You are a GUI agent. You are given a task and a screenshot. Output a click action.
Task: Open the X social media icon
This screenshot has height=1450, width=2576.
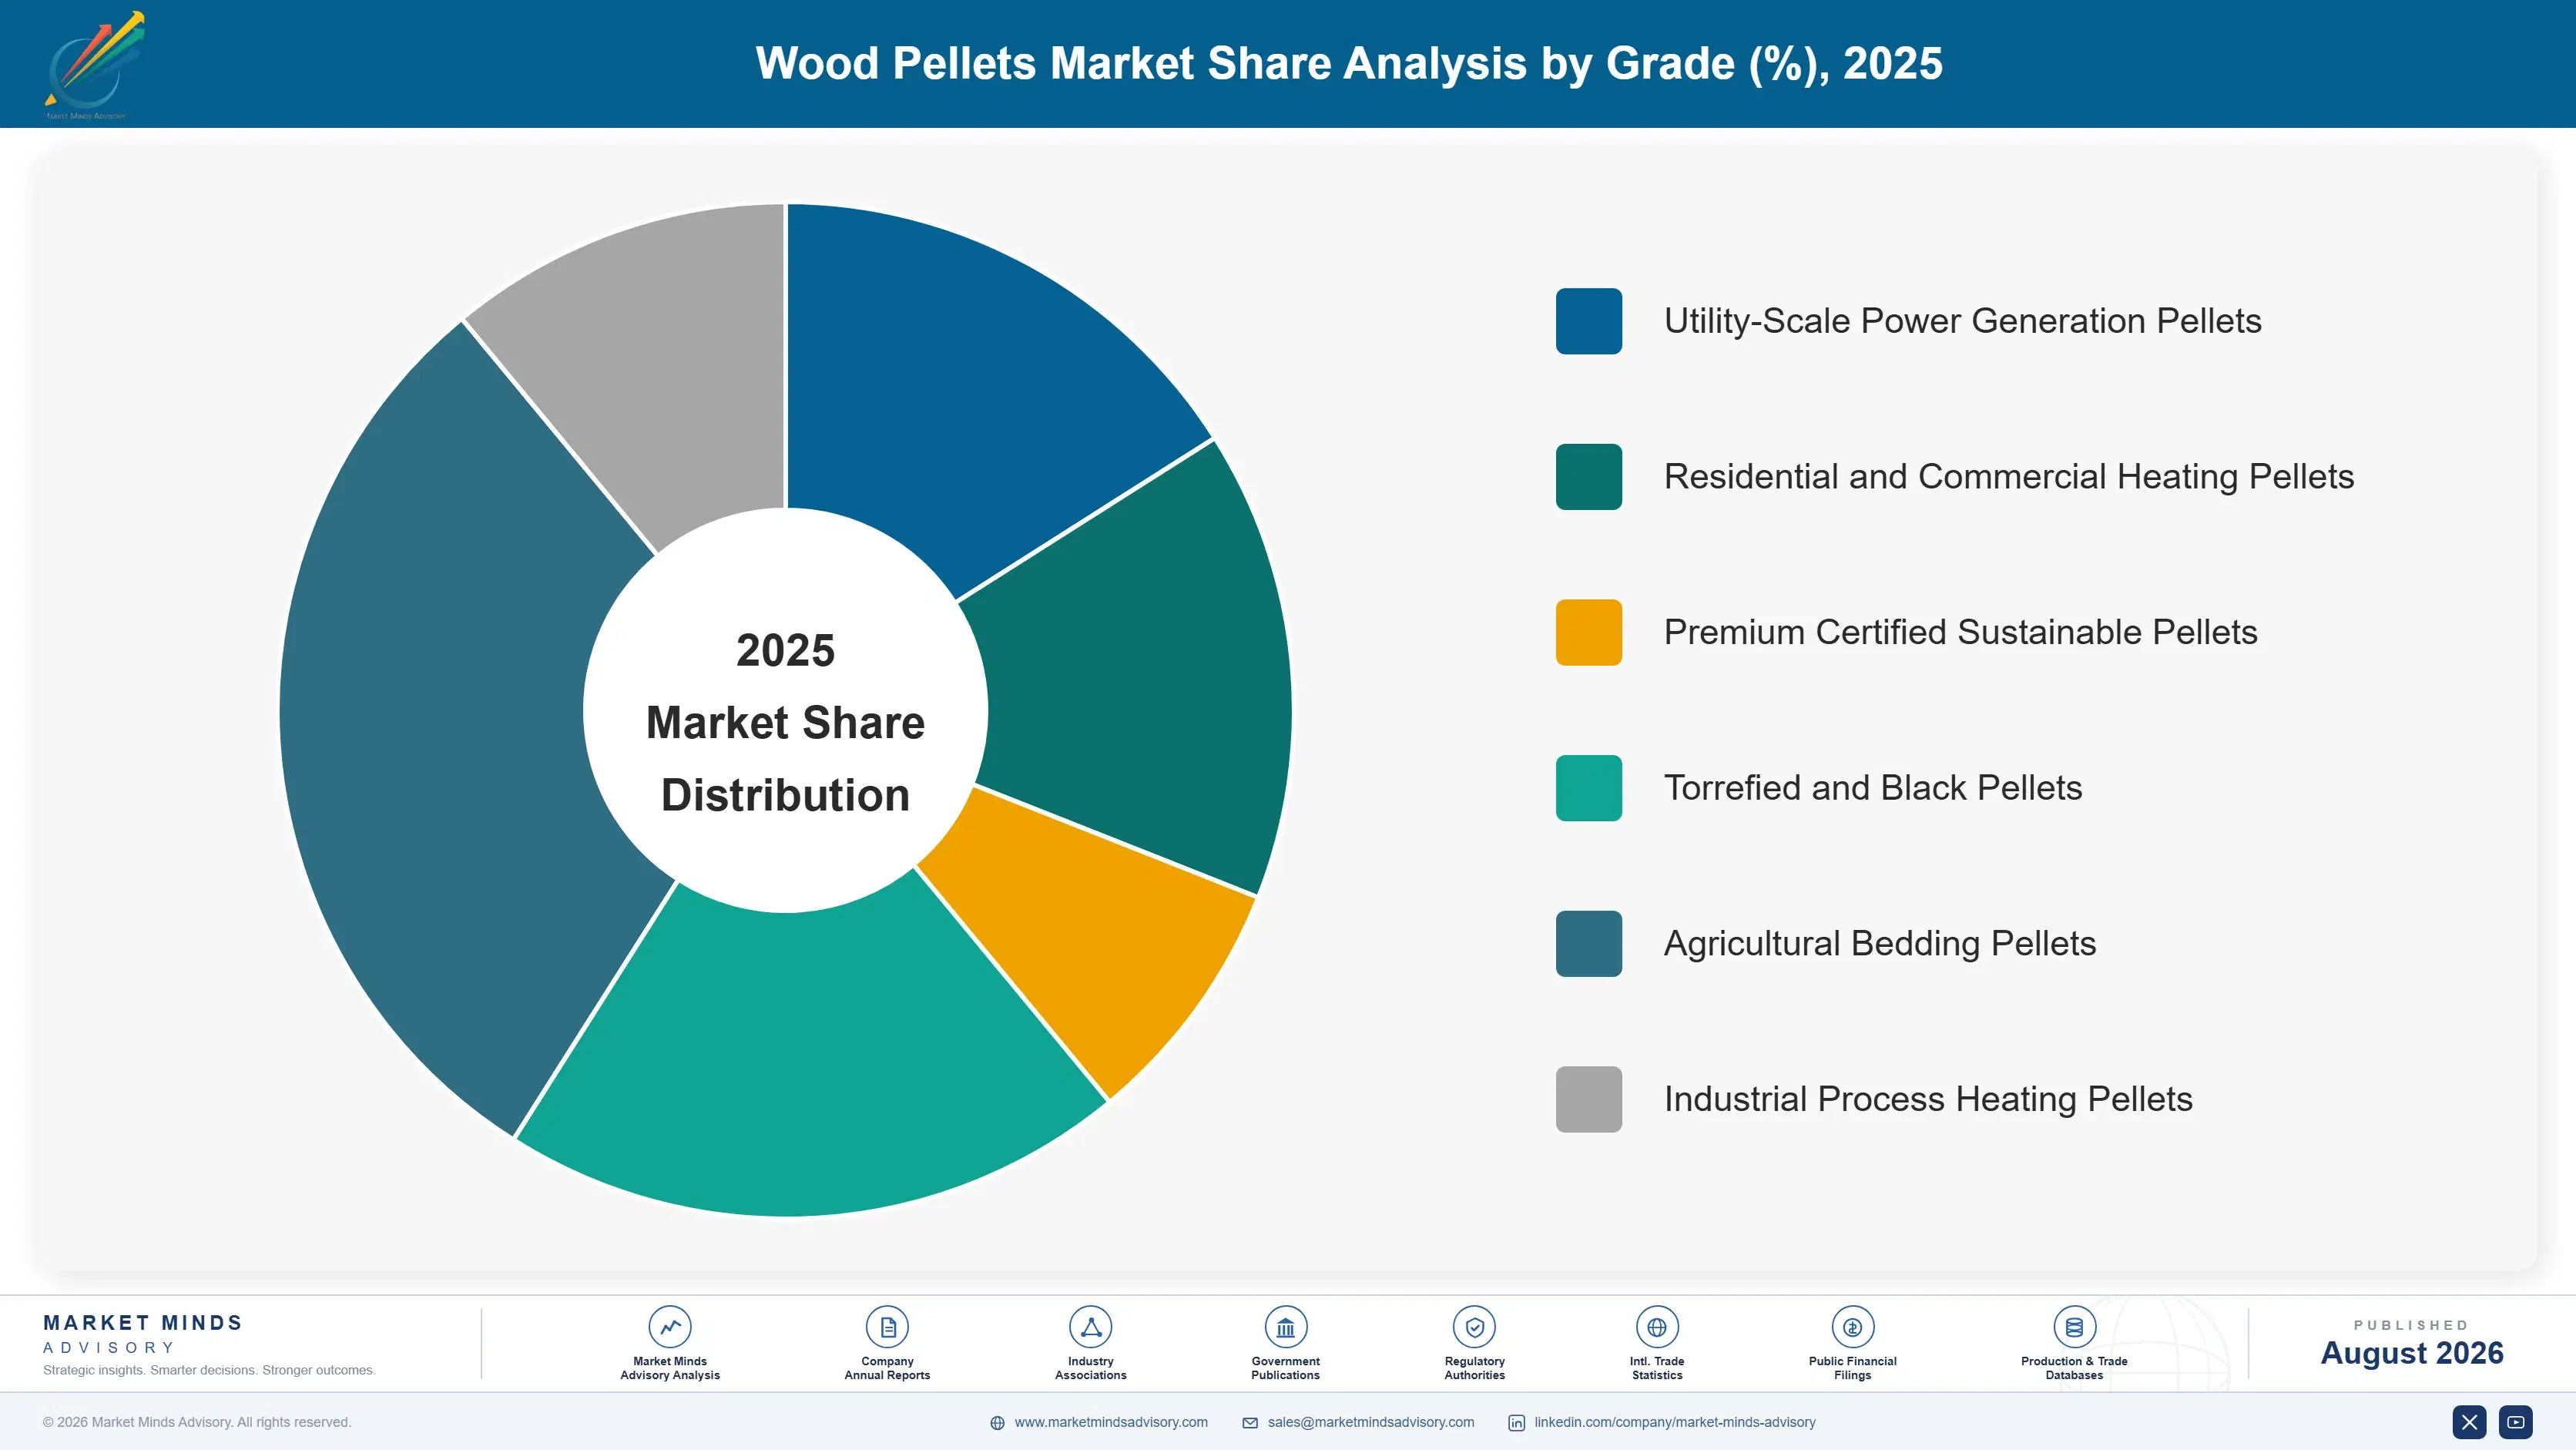[2469, 1422]
